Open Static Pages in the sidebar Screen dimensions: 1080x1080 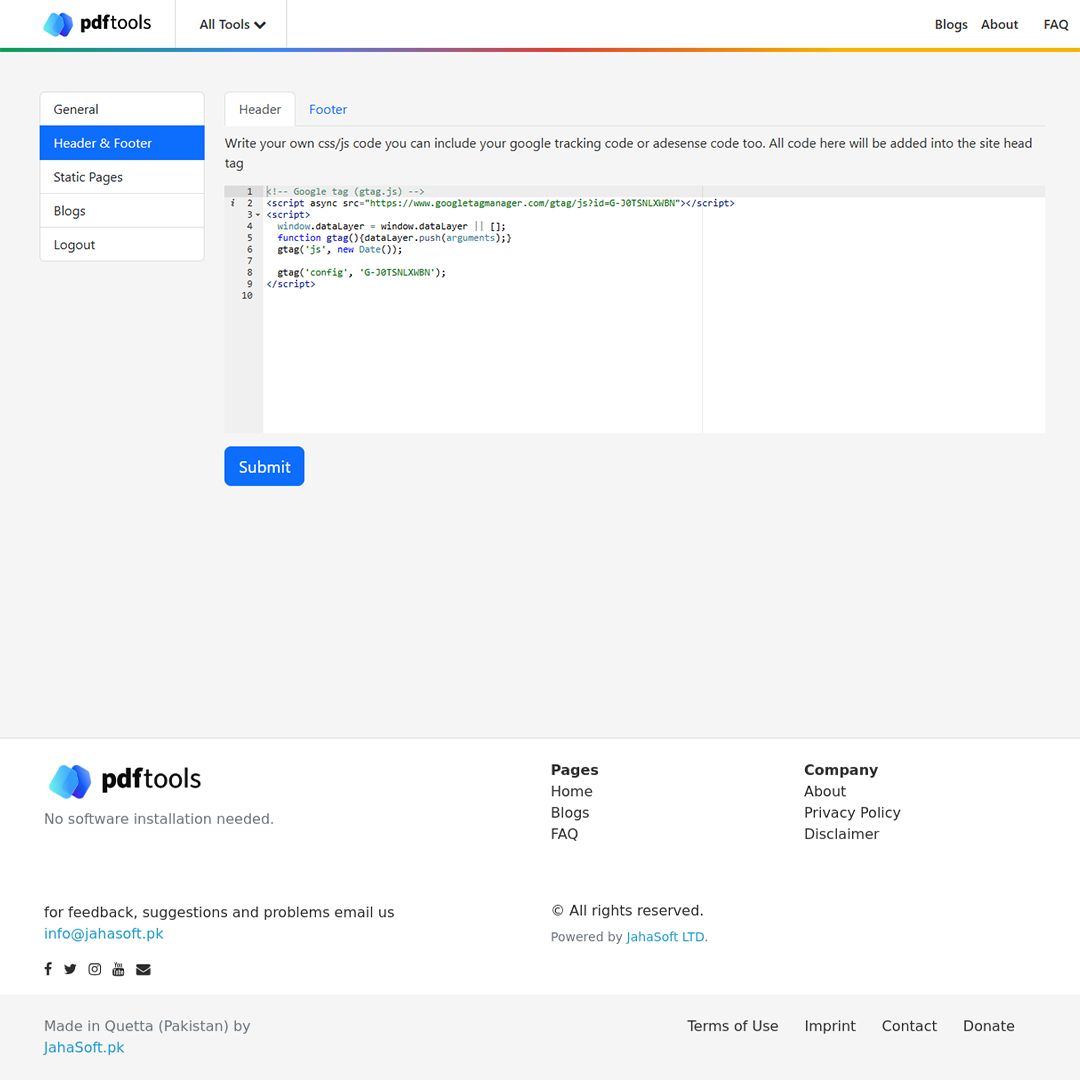pyautogui.click(x=122, y=176)
